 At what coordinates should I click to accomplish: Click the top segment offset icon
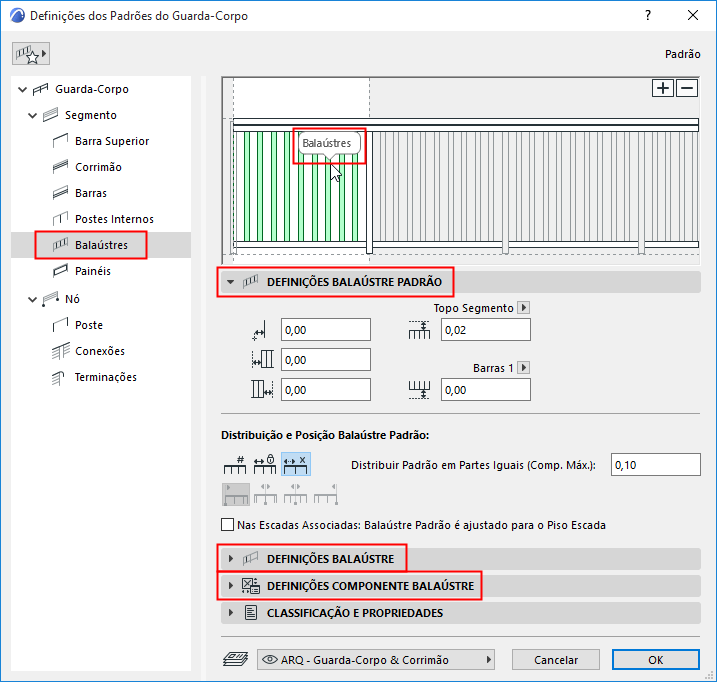coord(419,330)
